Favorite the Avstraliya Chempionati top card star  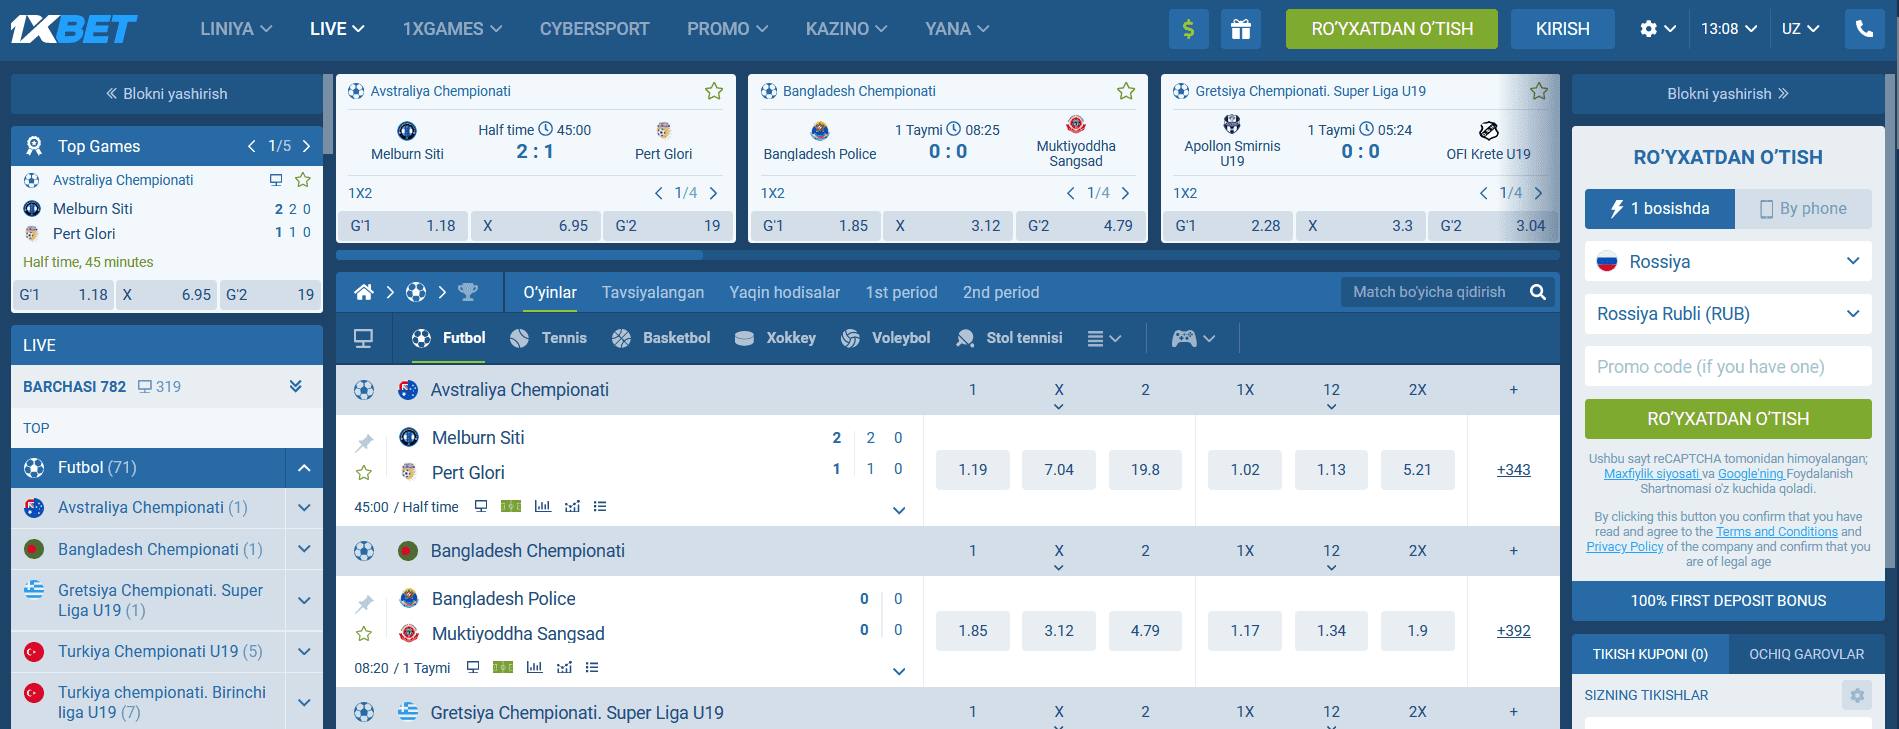click(x=714, y=91)
